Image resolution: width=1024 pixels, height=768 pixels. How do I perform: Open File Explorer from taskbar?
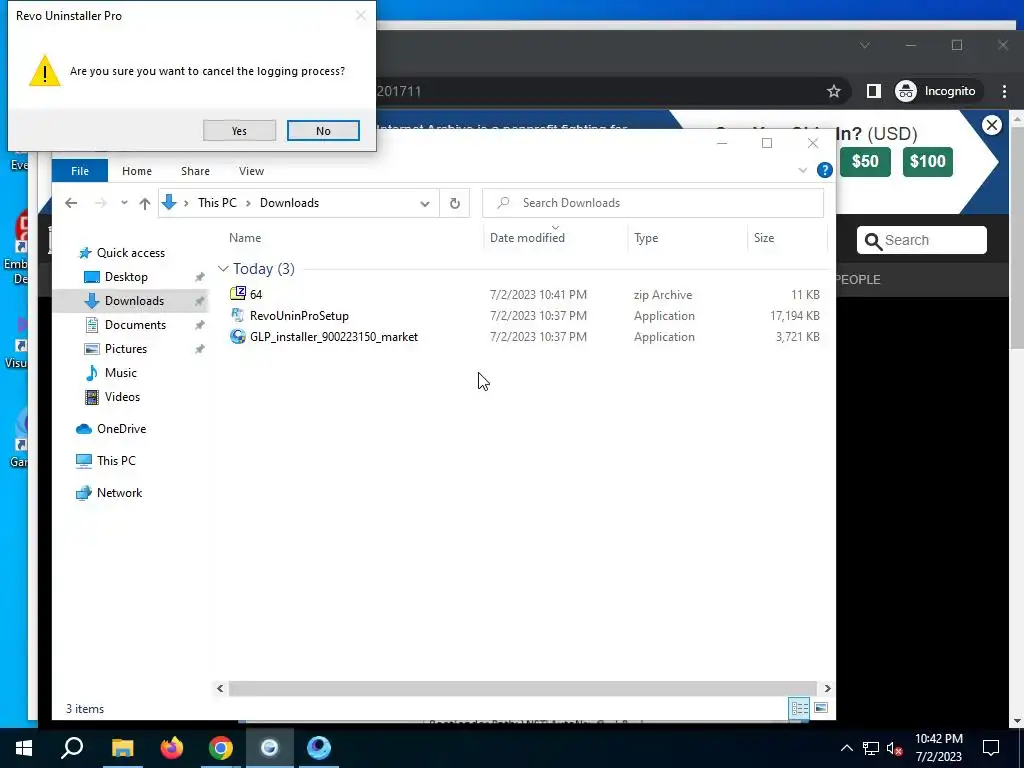[122, 748]
